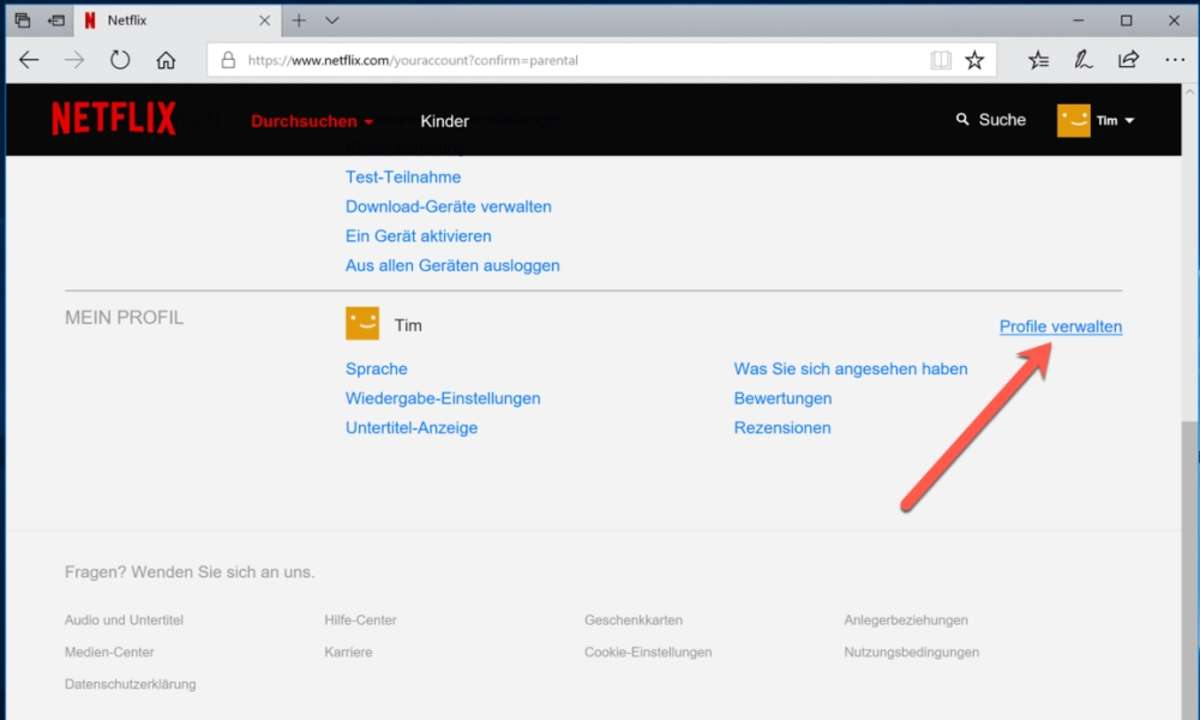Viewport: 1200px width, 720px height.
Task: Click Aus allen Geräten ausloggen
Action: coord(452,266)
